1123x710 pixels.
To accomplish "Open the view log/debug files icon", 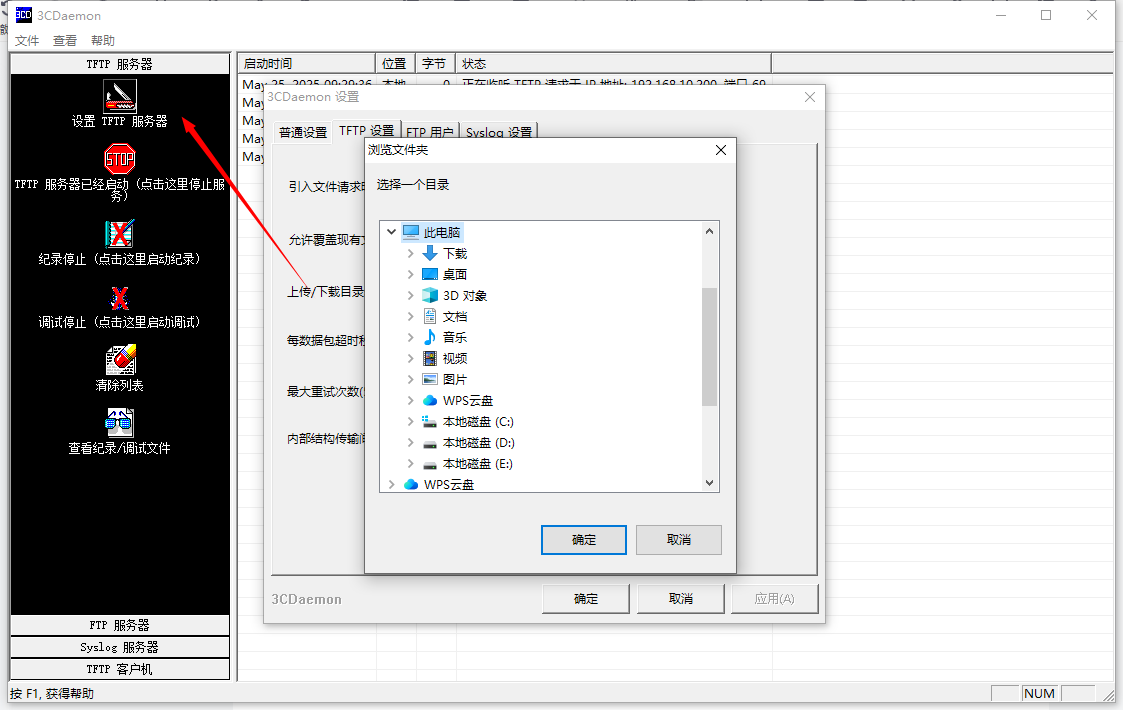I will (x=120, y=423).
